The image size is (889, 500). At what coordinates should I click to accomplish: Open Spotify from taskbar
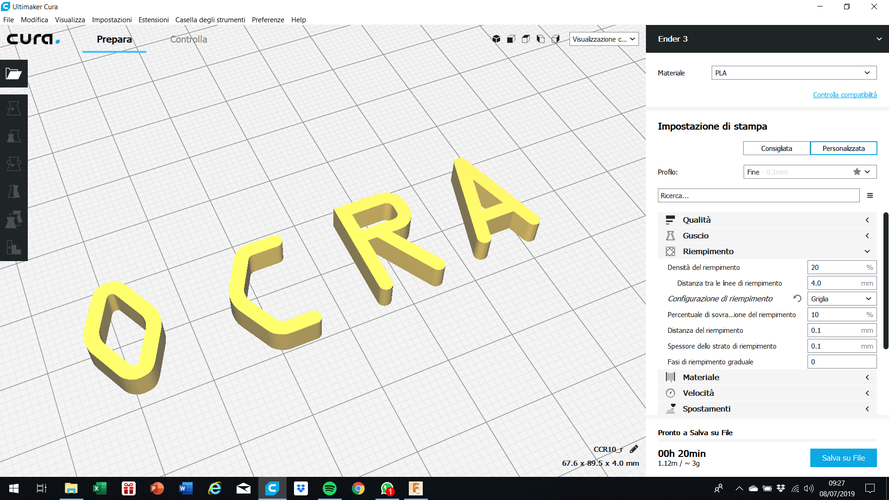coord(329,488)
